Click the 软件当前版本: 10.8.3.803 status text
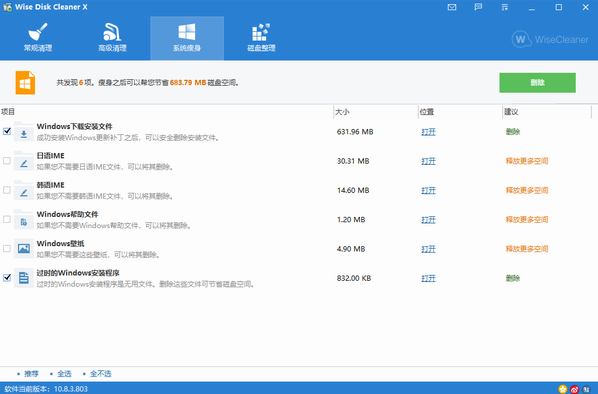Screen dimensions: 598x394 click(x=46, y=389)
